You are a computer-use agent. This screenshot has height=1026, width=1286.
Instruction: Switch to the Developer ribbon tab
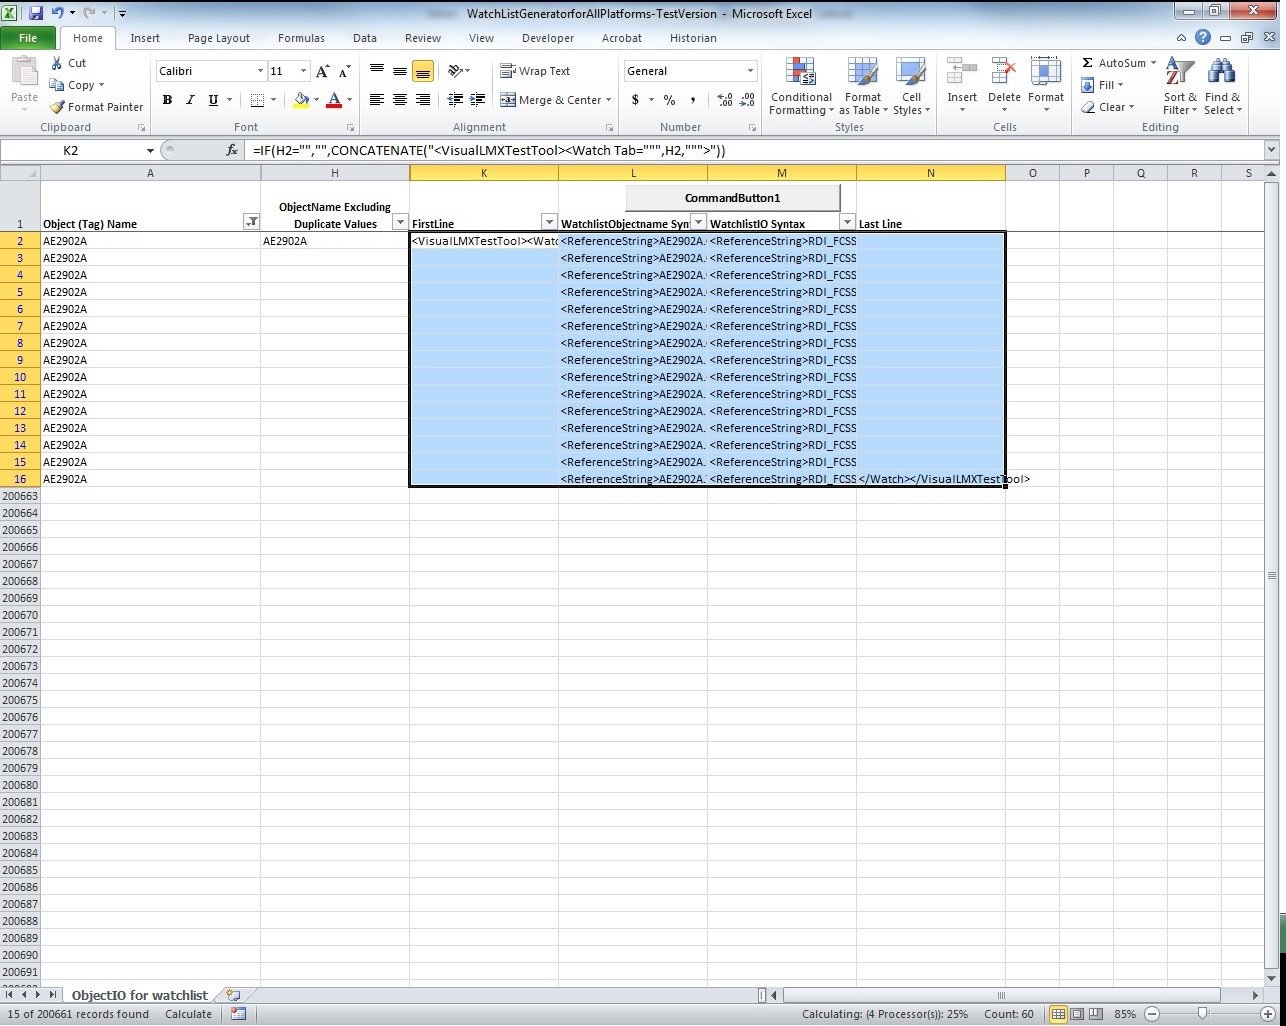(x=547, y=38)
